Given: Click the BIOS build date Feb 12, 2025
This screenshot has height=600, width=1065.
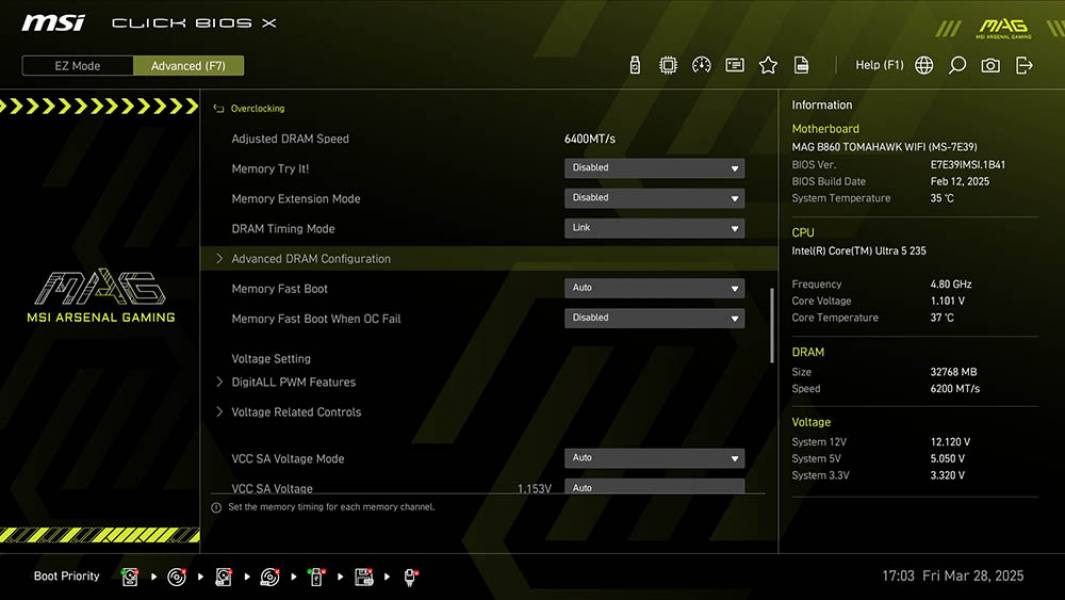Looking at the screenshot, I should point(960,181).
